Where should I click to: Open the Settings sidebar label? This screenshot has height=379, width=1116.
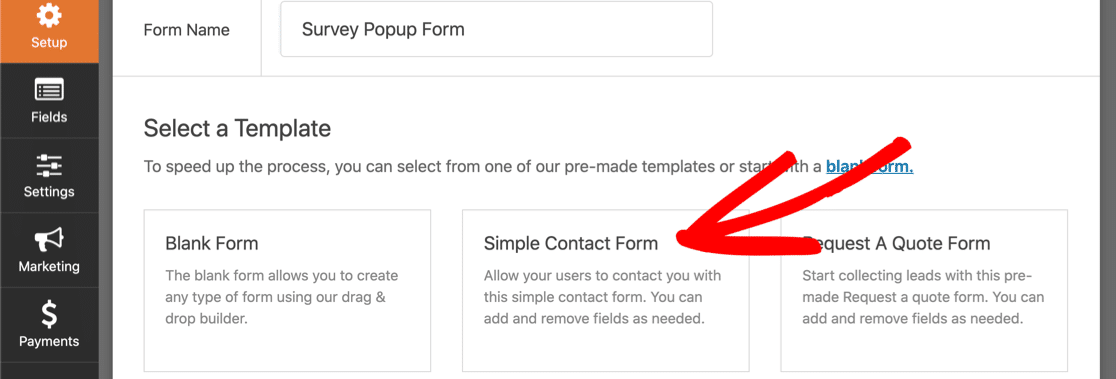49,192
